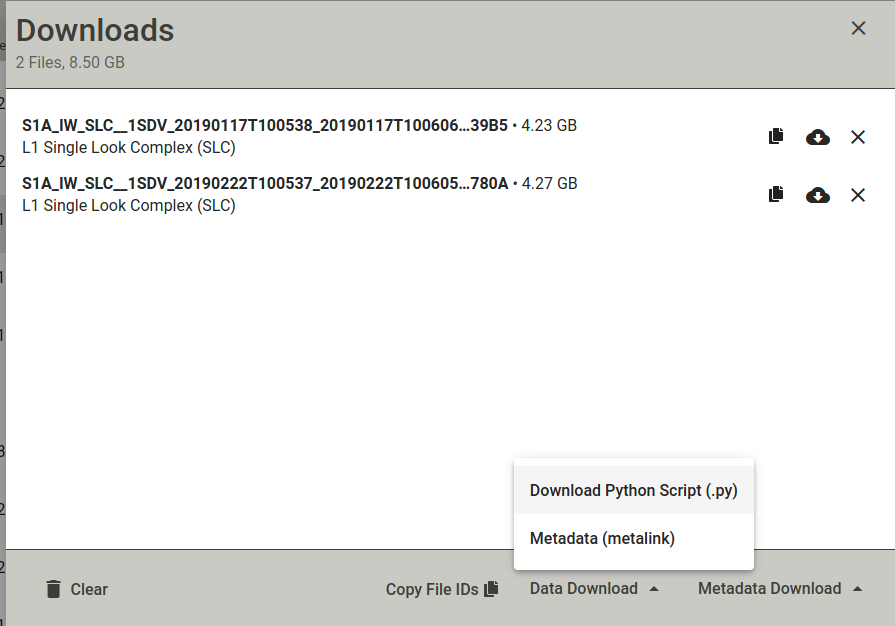Remove the 780A file from download queue
895x626 pixels.
pyautogui.click(x=858, y=195)
